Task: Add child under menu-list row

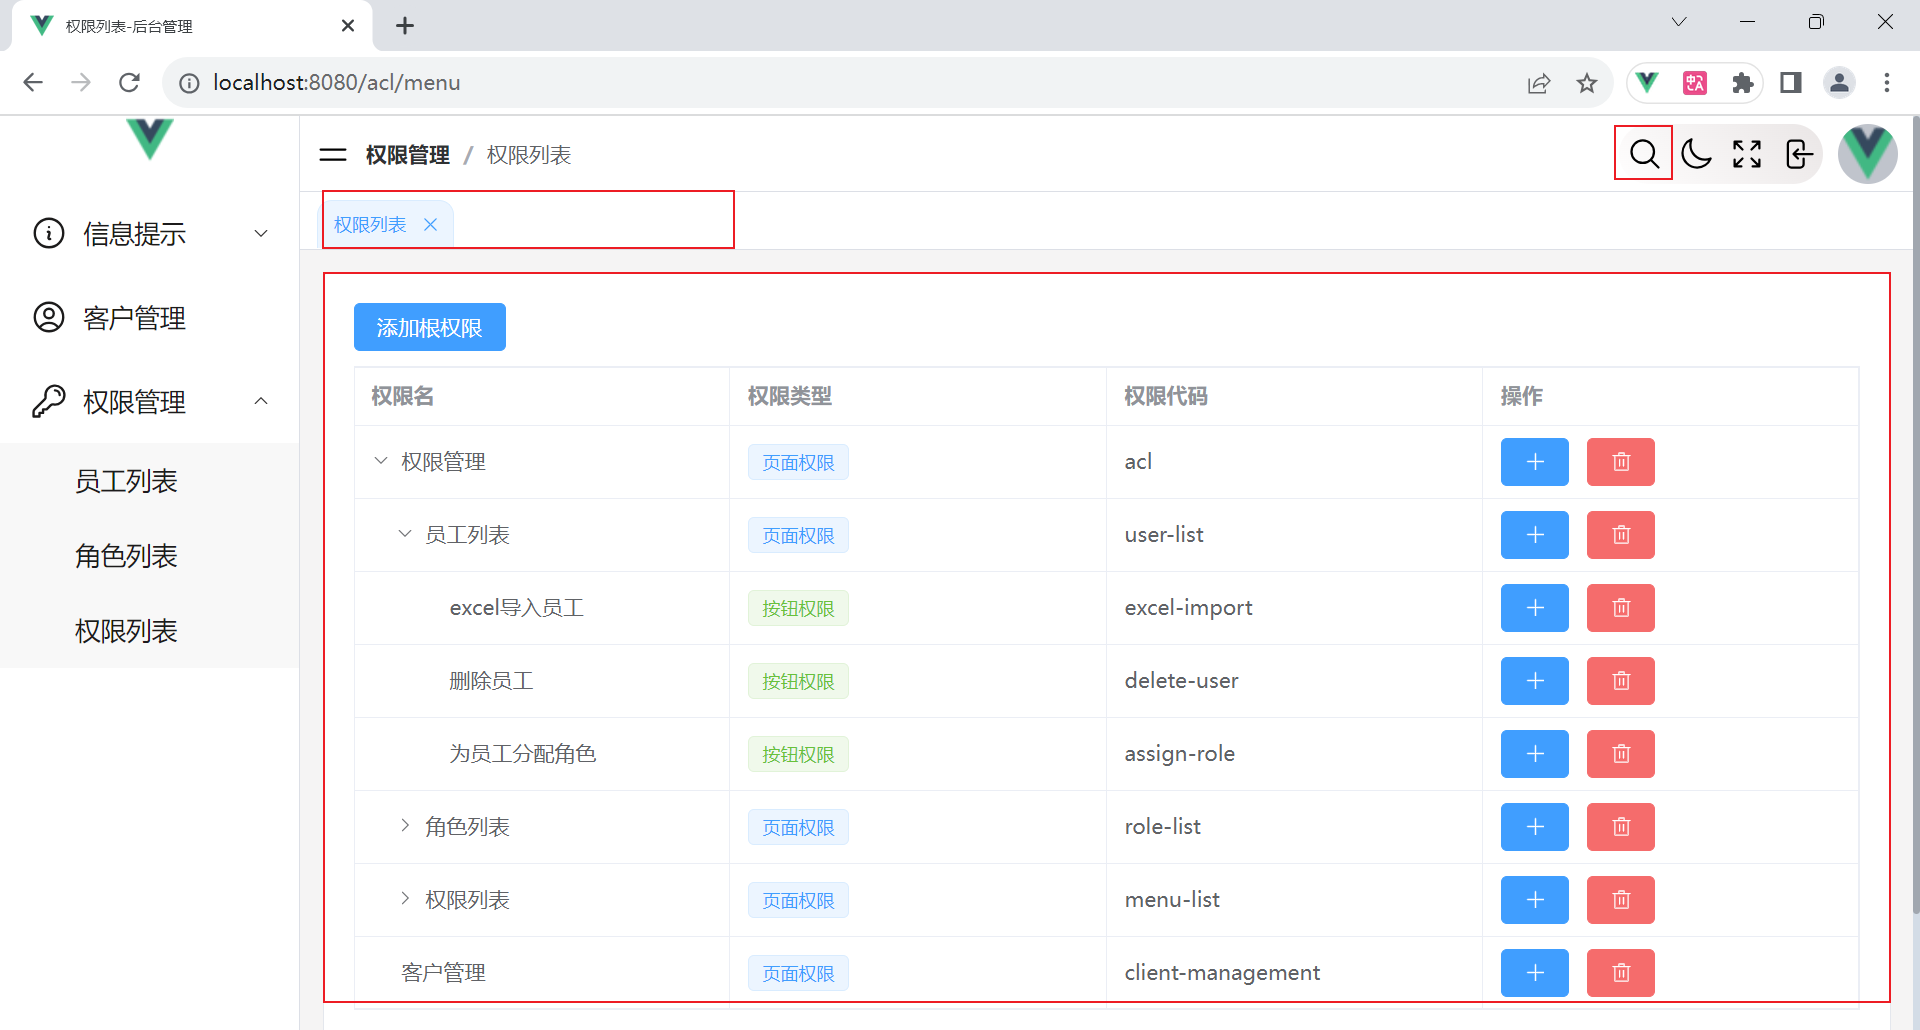Action: [x=1535, y=900]
